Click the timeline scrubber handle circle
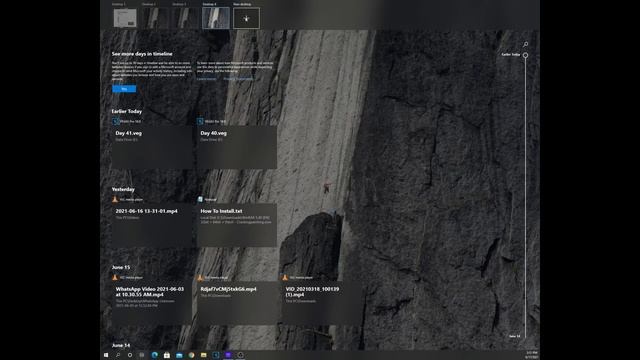This screenshot has height=360, width=640. 525,55
